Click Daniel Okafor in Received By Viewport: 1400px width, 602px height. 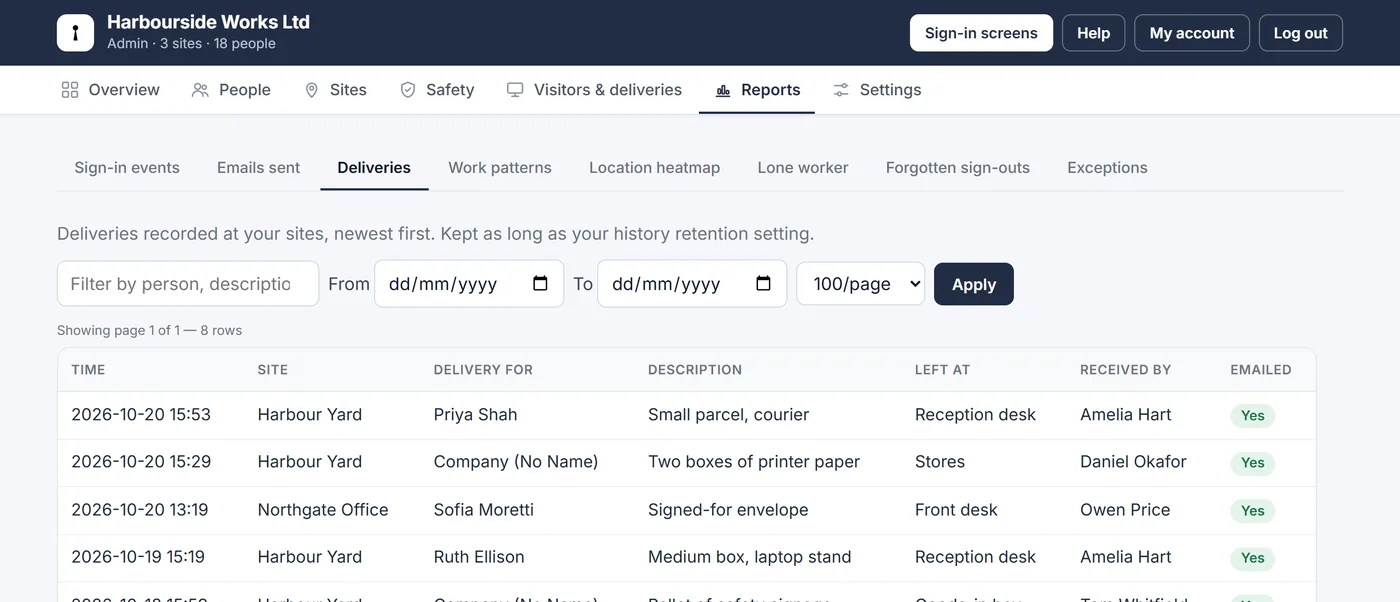click(1133, 462)
